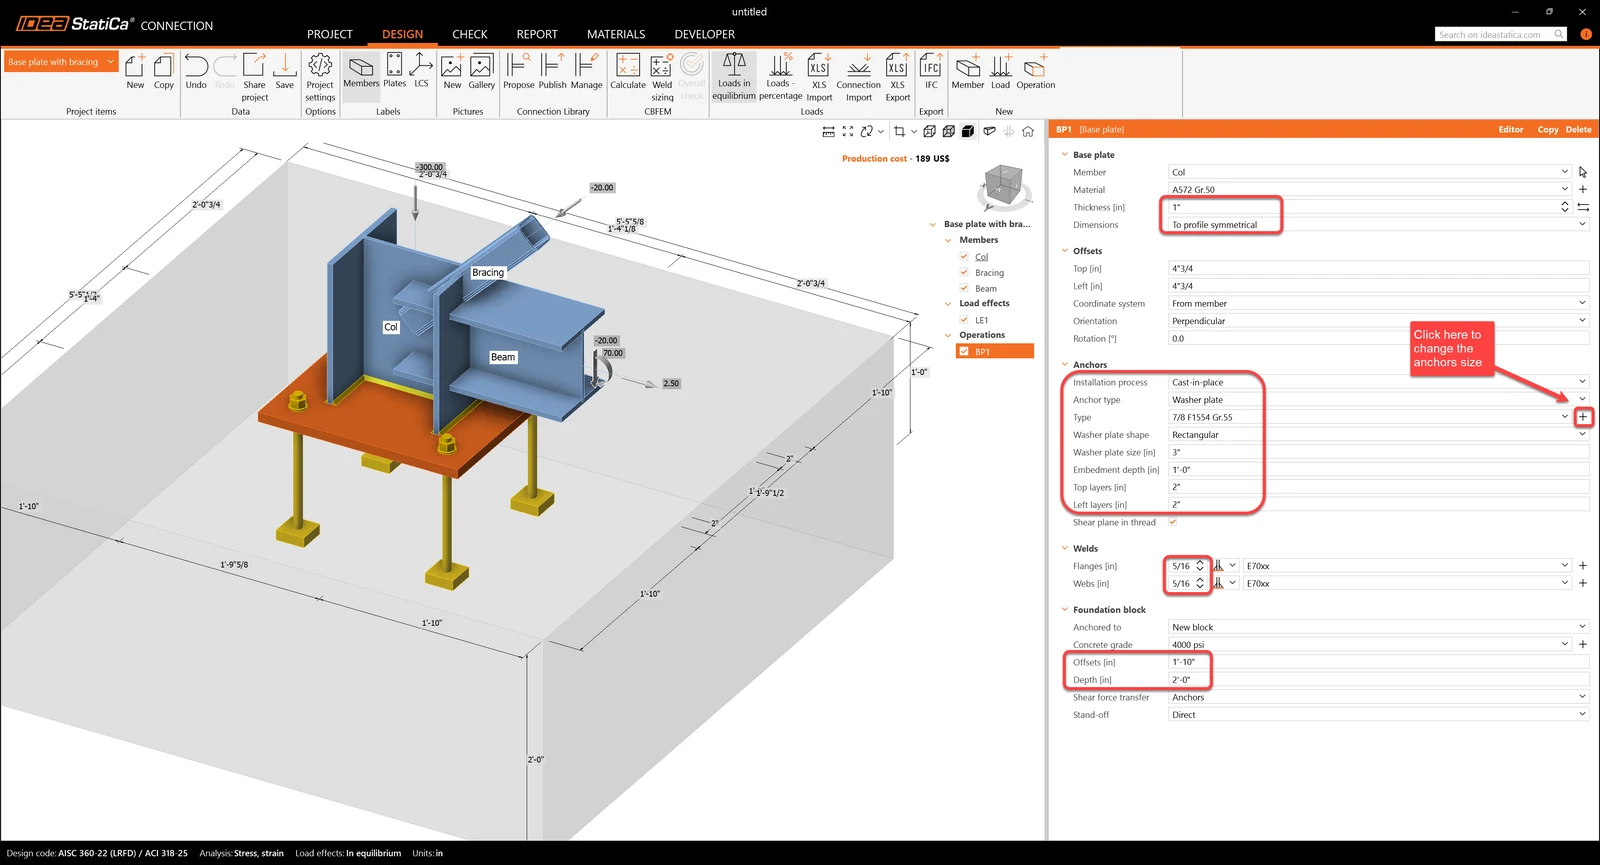Uncheck the Col member checkbox
The image size is (1600, 865).
964,257
